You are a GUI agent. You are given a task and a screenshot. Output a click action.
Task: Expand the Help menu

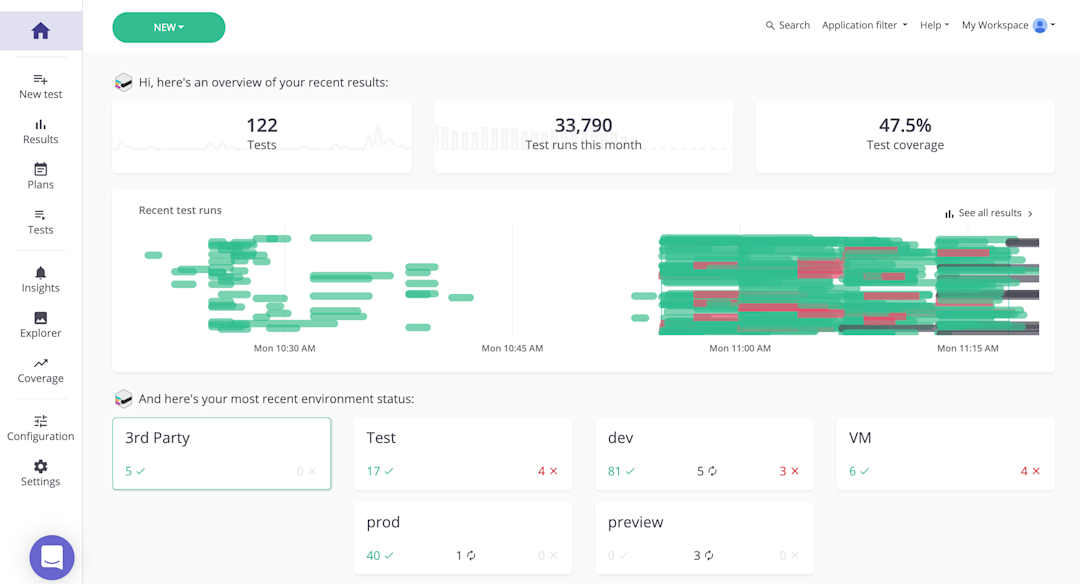pyautogui.click(x=935, y=25)
